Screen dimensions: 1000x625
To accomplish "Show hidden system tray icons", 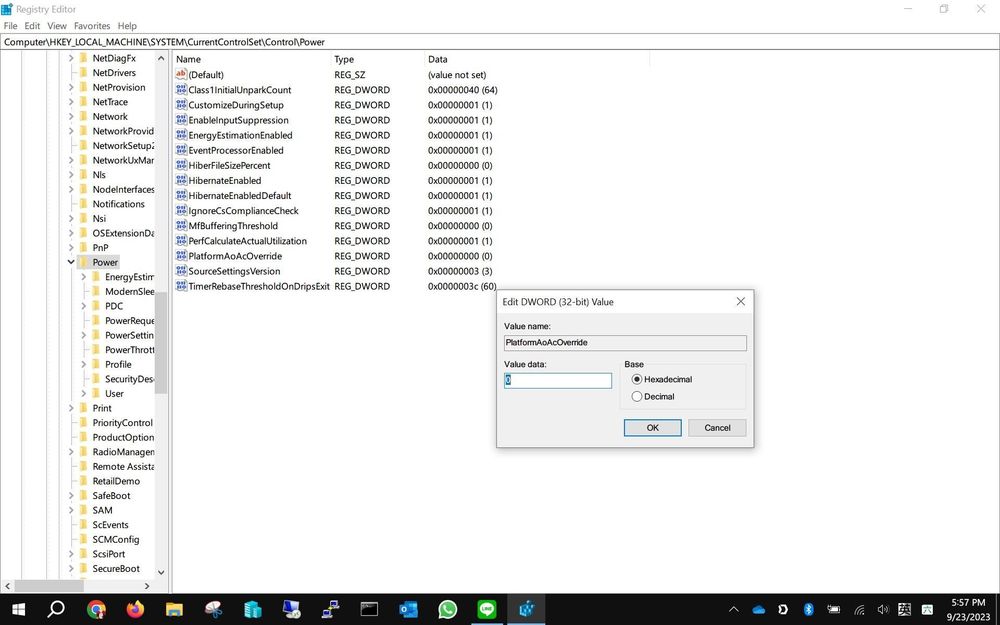I will pyautogui.click(x=733, y=609).
